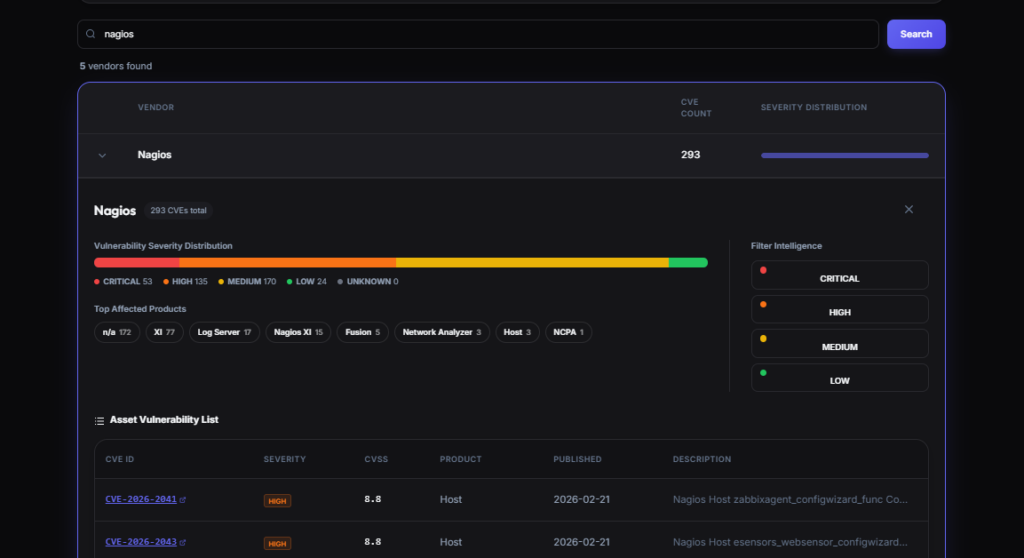Select the Log Server 17 product chip
The width and height of the screenshot is (1024, 558).
click(x=225, y=332)
